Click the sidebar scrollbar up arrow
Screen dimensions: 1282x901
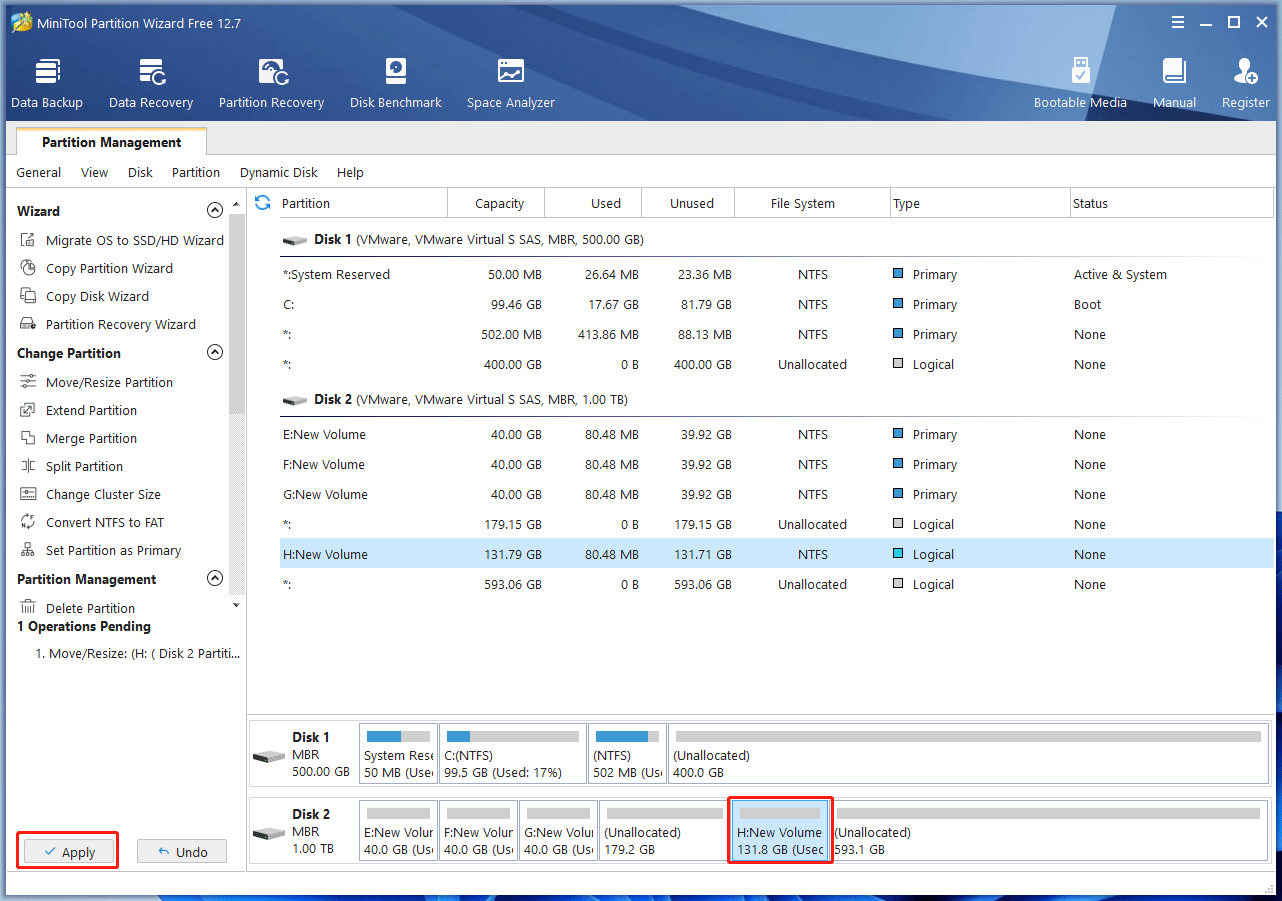pos(236,205)
